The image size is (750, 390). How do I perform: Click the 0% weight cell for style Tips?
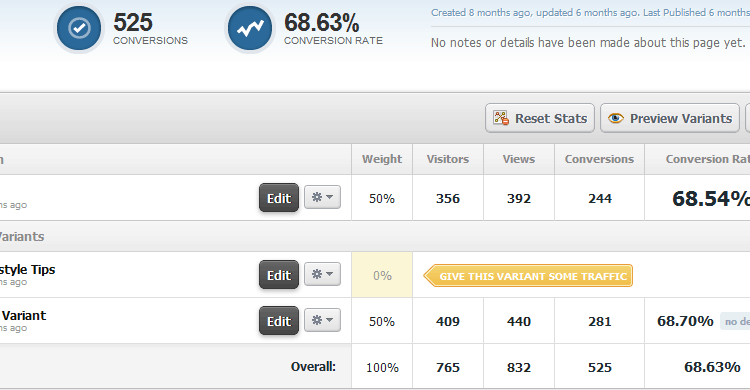click(382, 275)
